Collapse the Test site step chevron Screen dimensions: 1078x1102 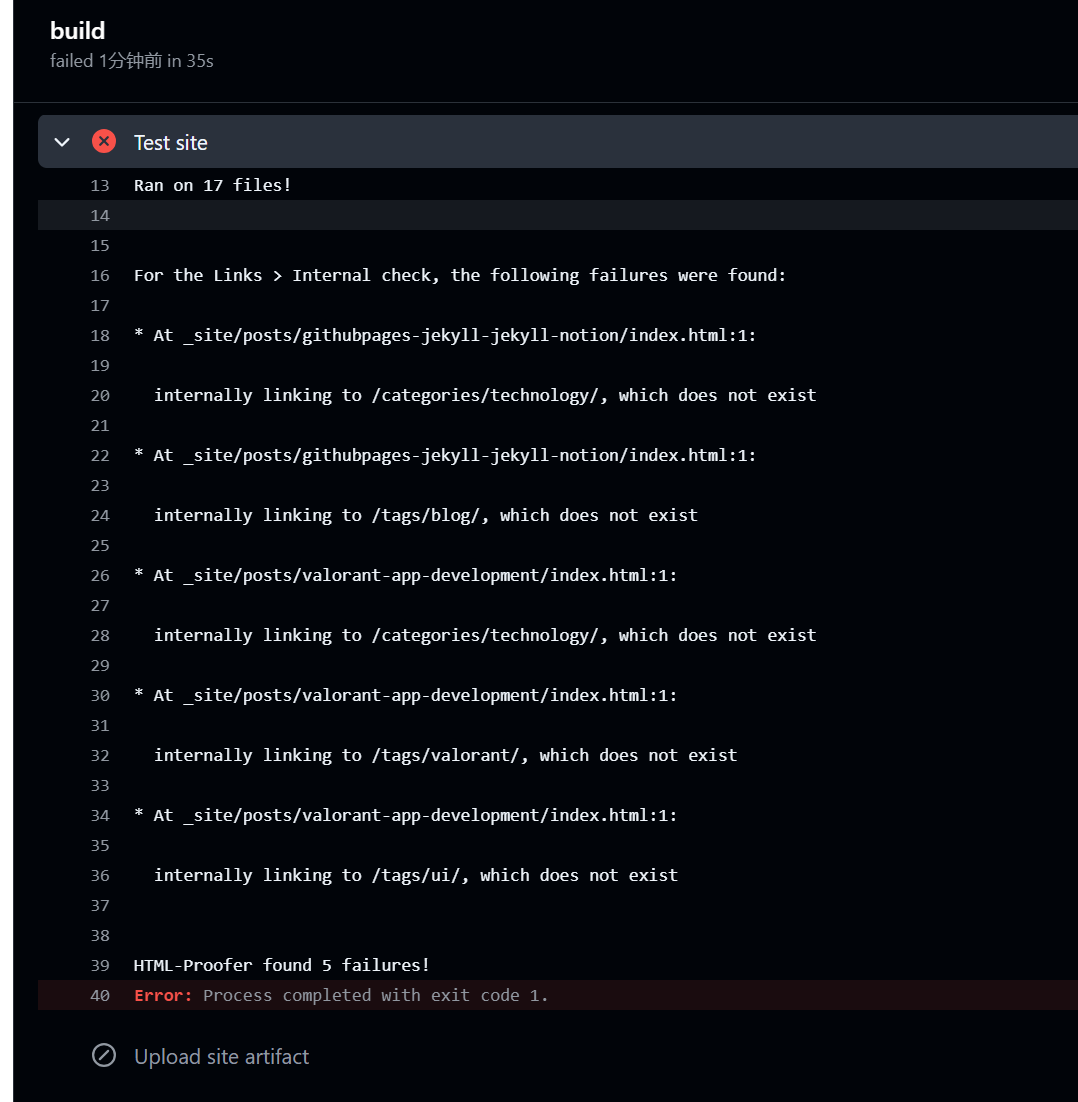click(62, 143)
